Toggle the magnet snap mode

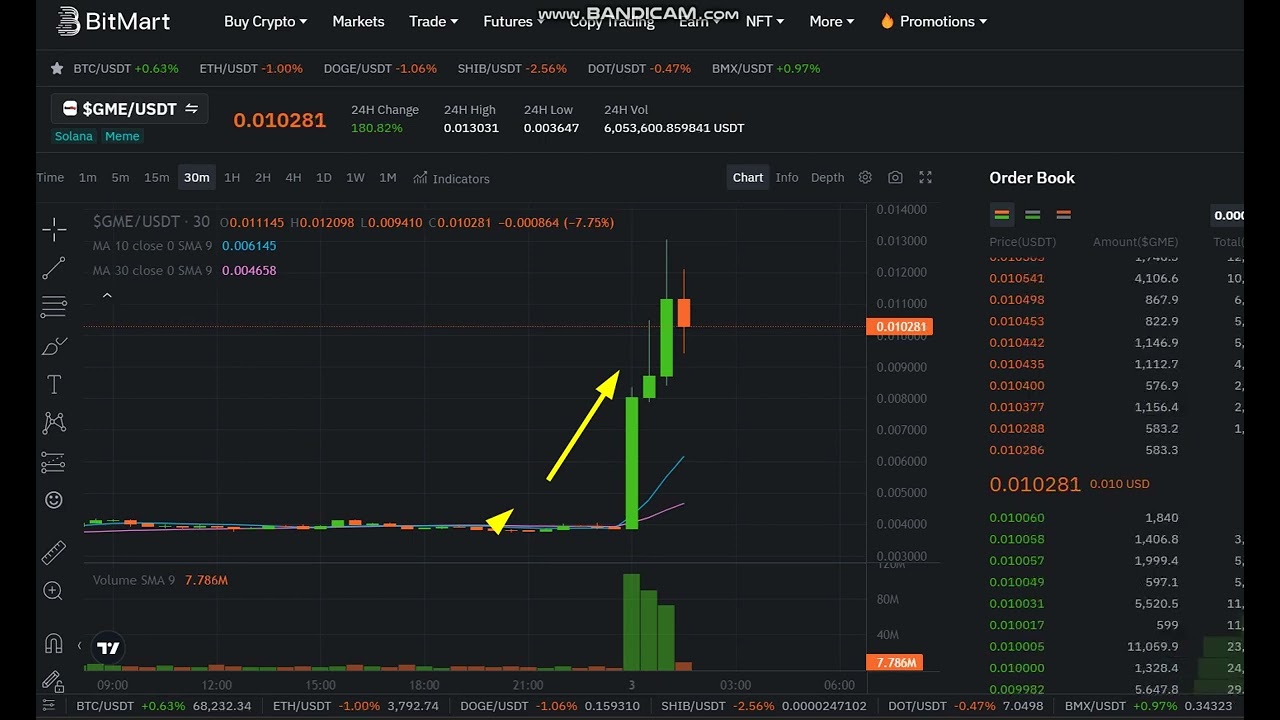click(54, 643)
